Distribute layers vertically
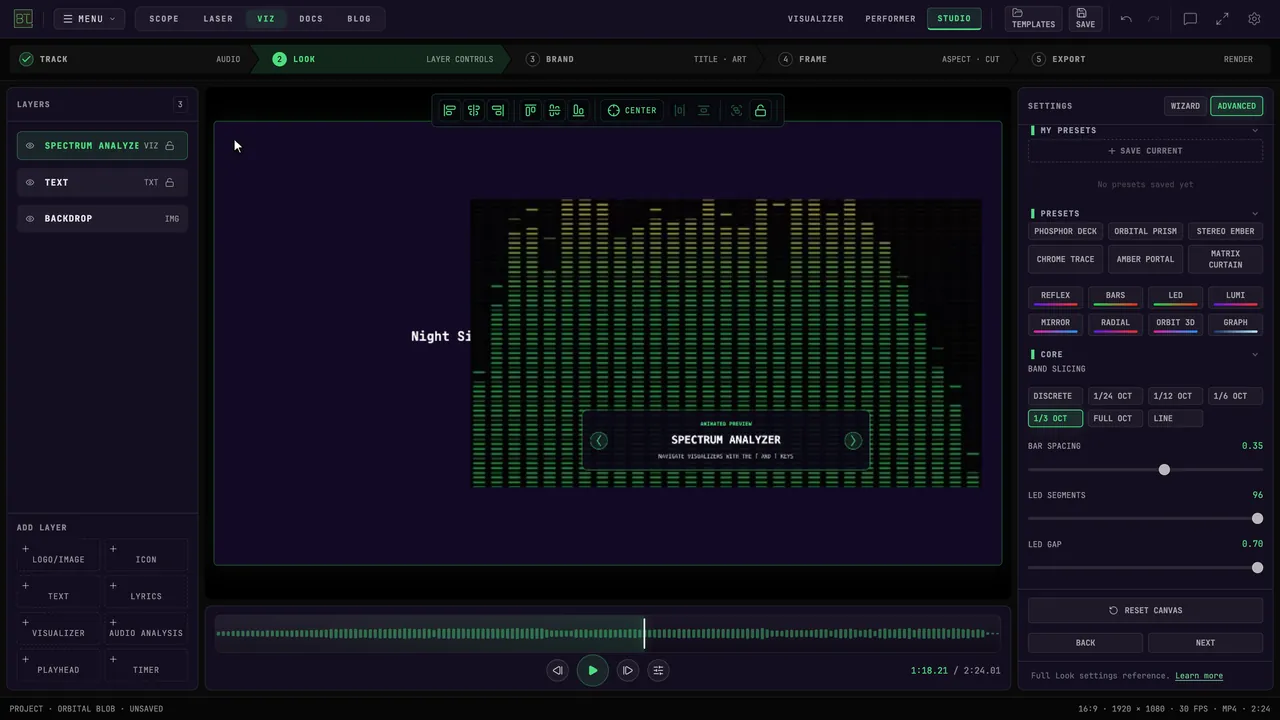1280x720 pixels. (x=704, y=110)
